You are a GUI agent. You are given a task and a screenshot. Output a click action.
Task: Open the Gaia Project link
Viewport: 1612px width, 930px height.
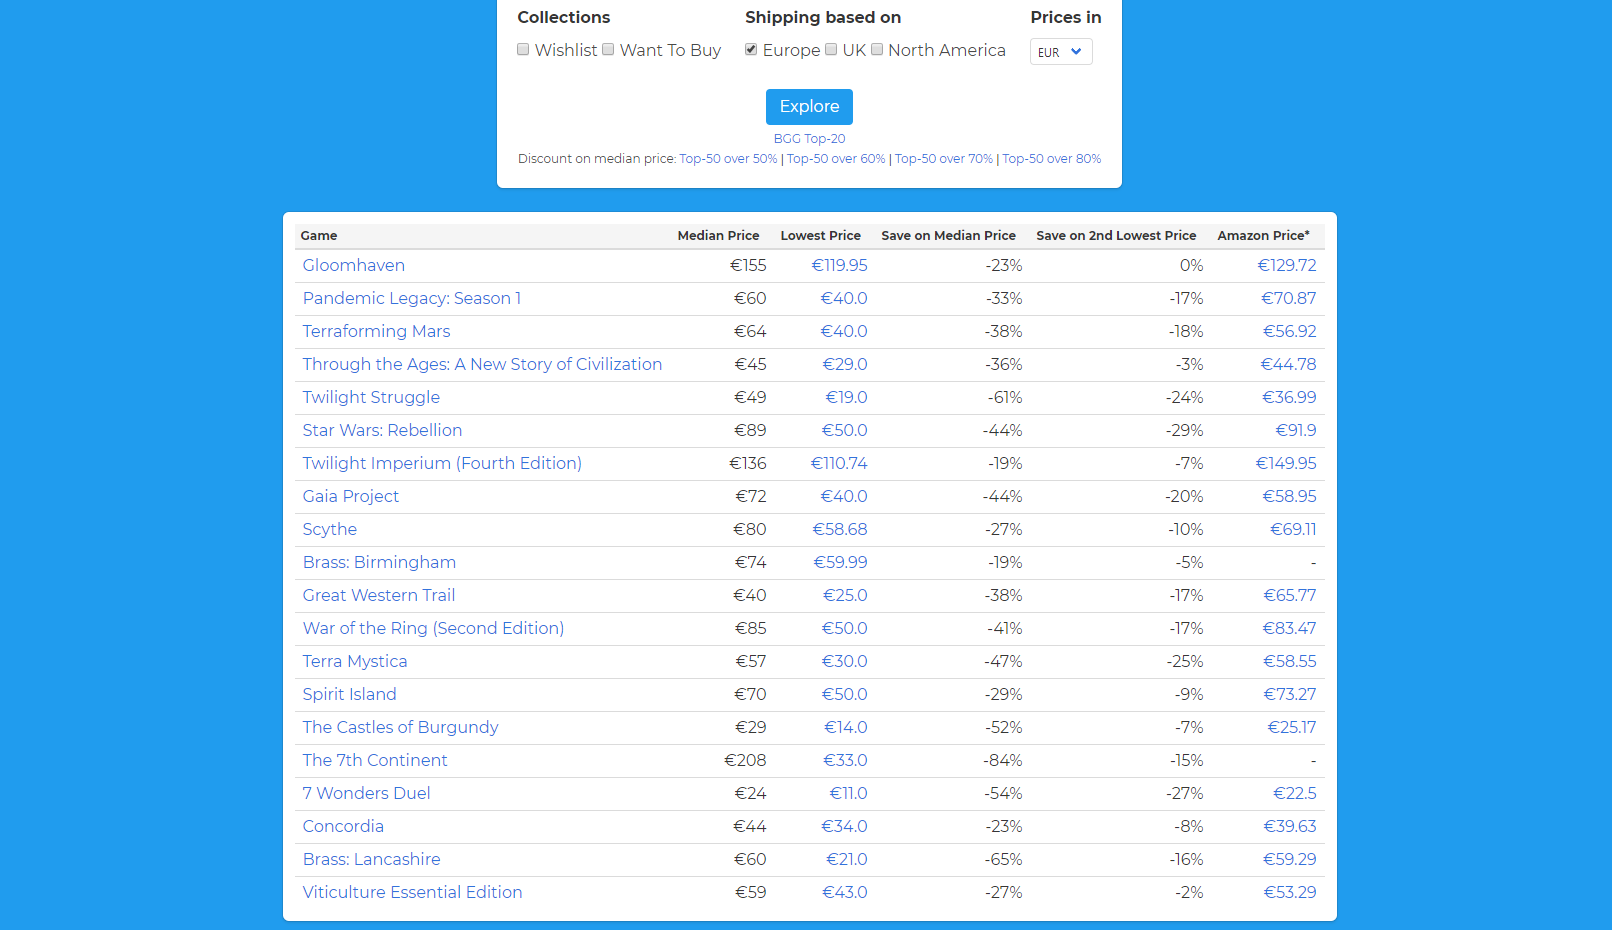pos(351,496)
